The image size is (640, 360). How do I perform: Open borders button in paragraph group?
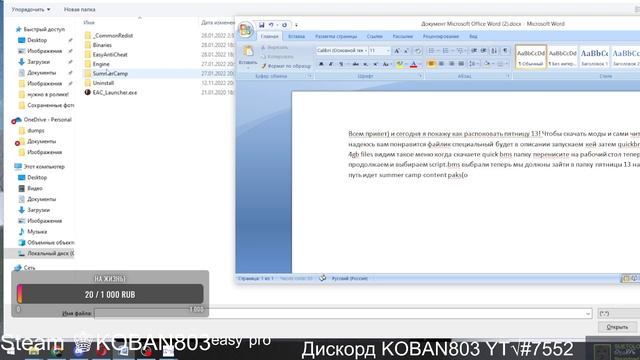[x=500, y=64]
